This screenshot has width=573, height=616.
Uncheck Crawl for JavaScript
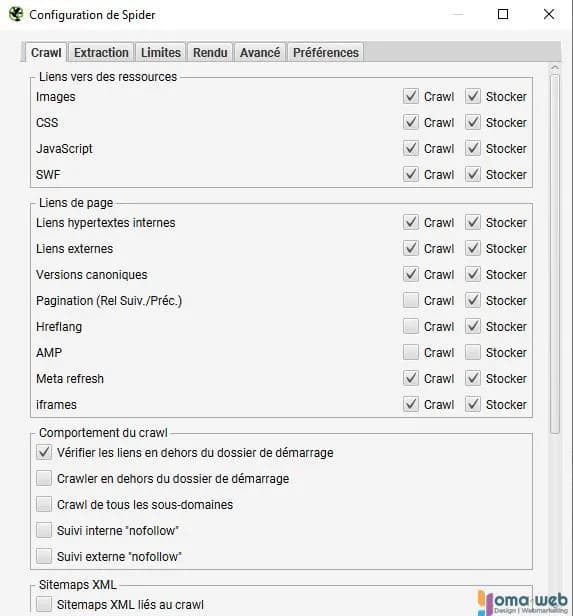[x=411, y=148]
